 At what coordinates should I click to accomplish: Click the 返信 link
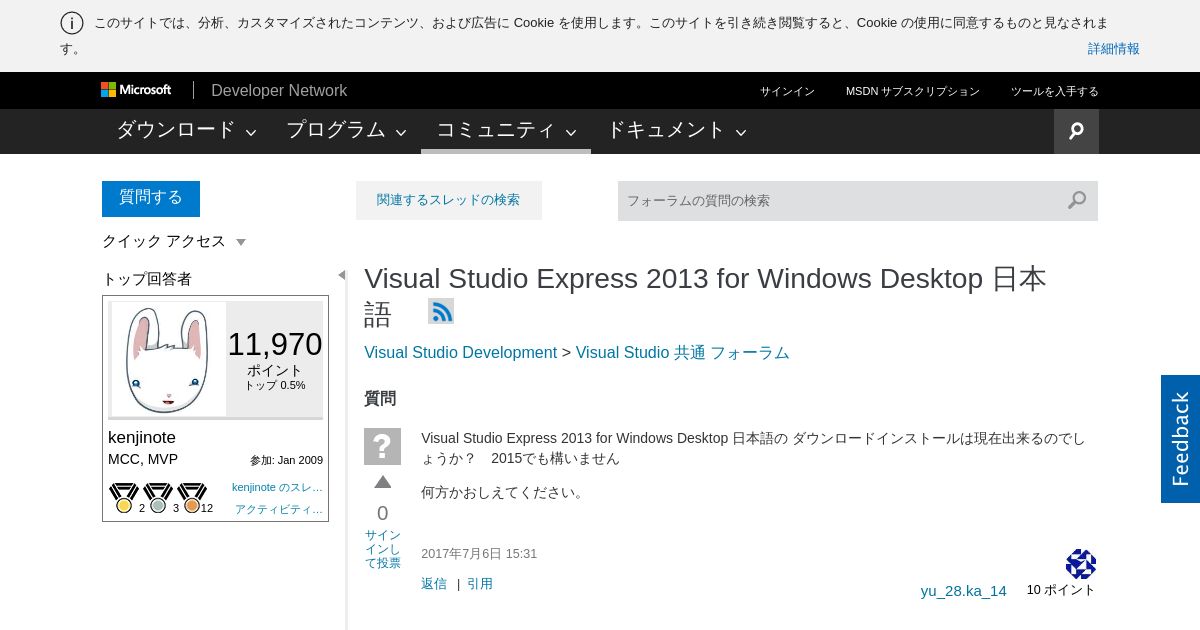coord(434,583)
